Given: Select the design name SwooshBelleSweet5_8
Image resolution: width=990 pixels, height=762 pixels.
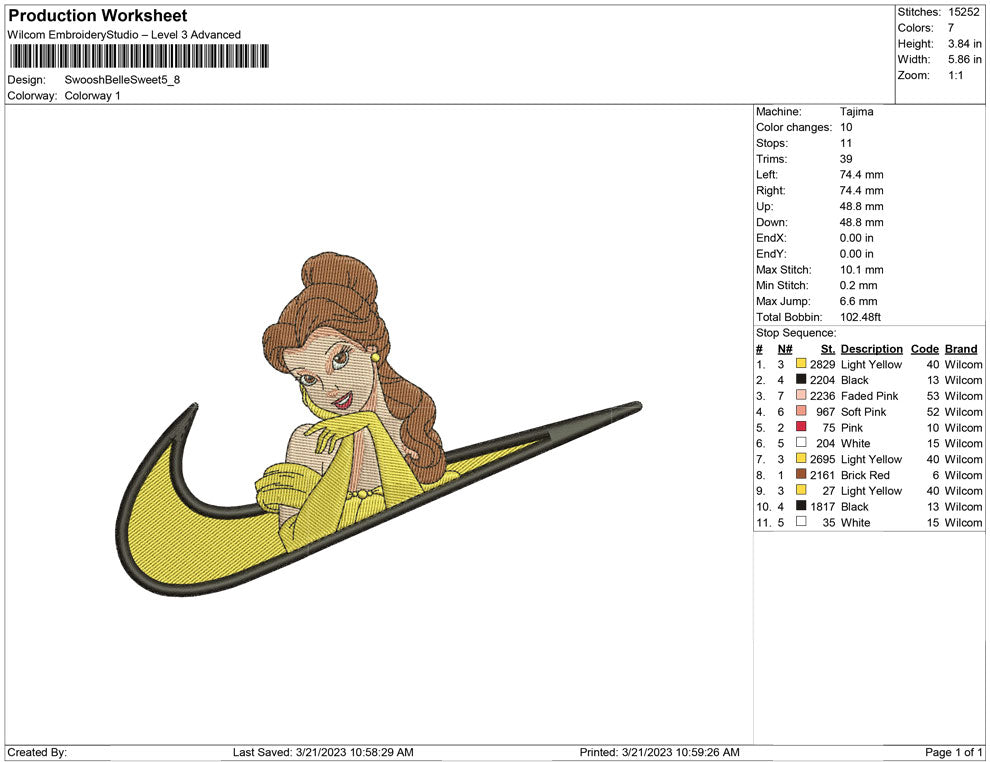Looking at the screenshot, I should pyautogui.click(x=122, y=80).
